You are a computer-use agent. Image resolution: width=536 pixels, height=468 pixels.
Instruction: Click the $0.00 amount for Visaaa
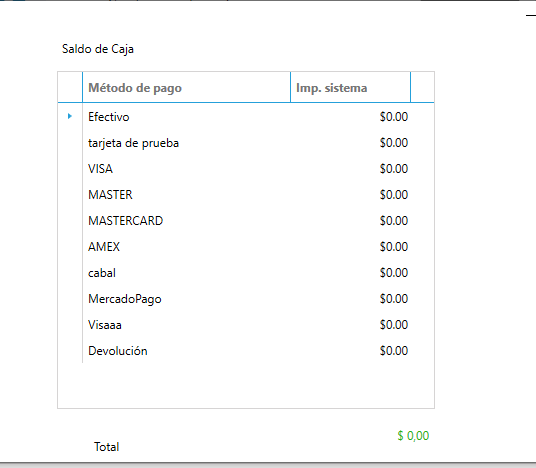pos(394,325)
